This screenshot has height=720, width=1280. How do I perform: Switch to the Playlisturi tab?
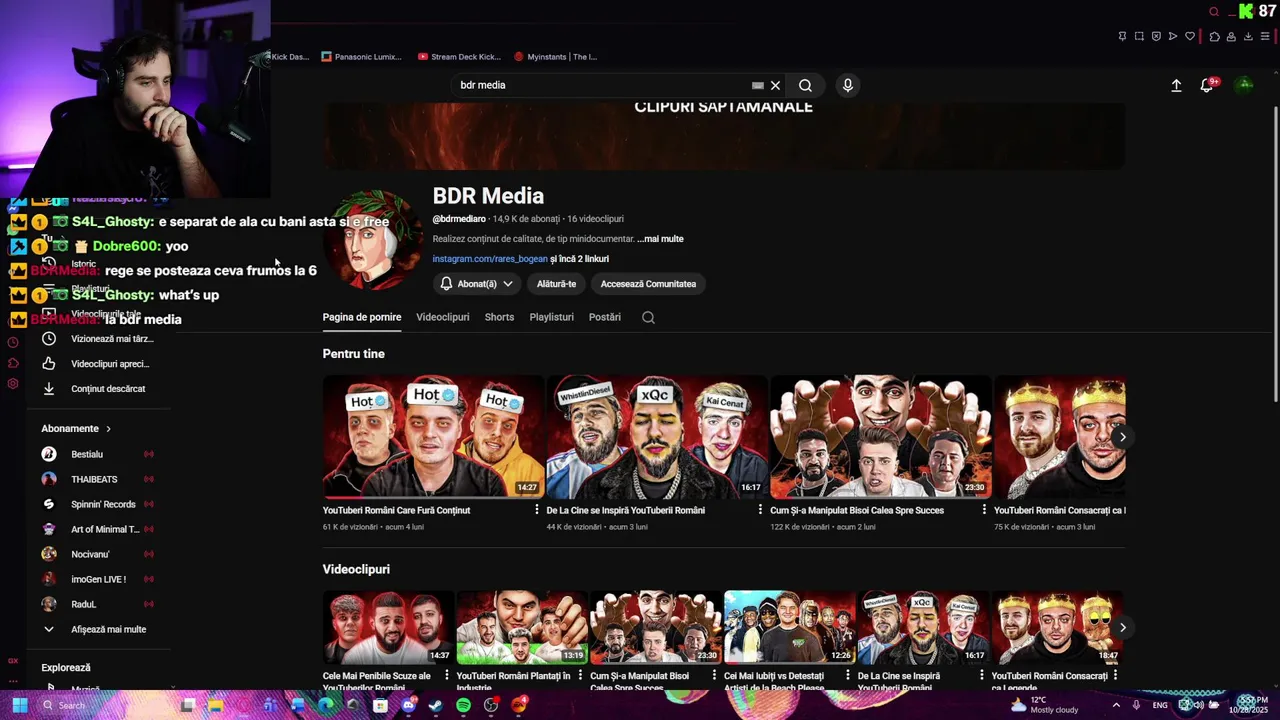551,317
